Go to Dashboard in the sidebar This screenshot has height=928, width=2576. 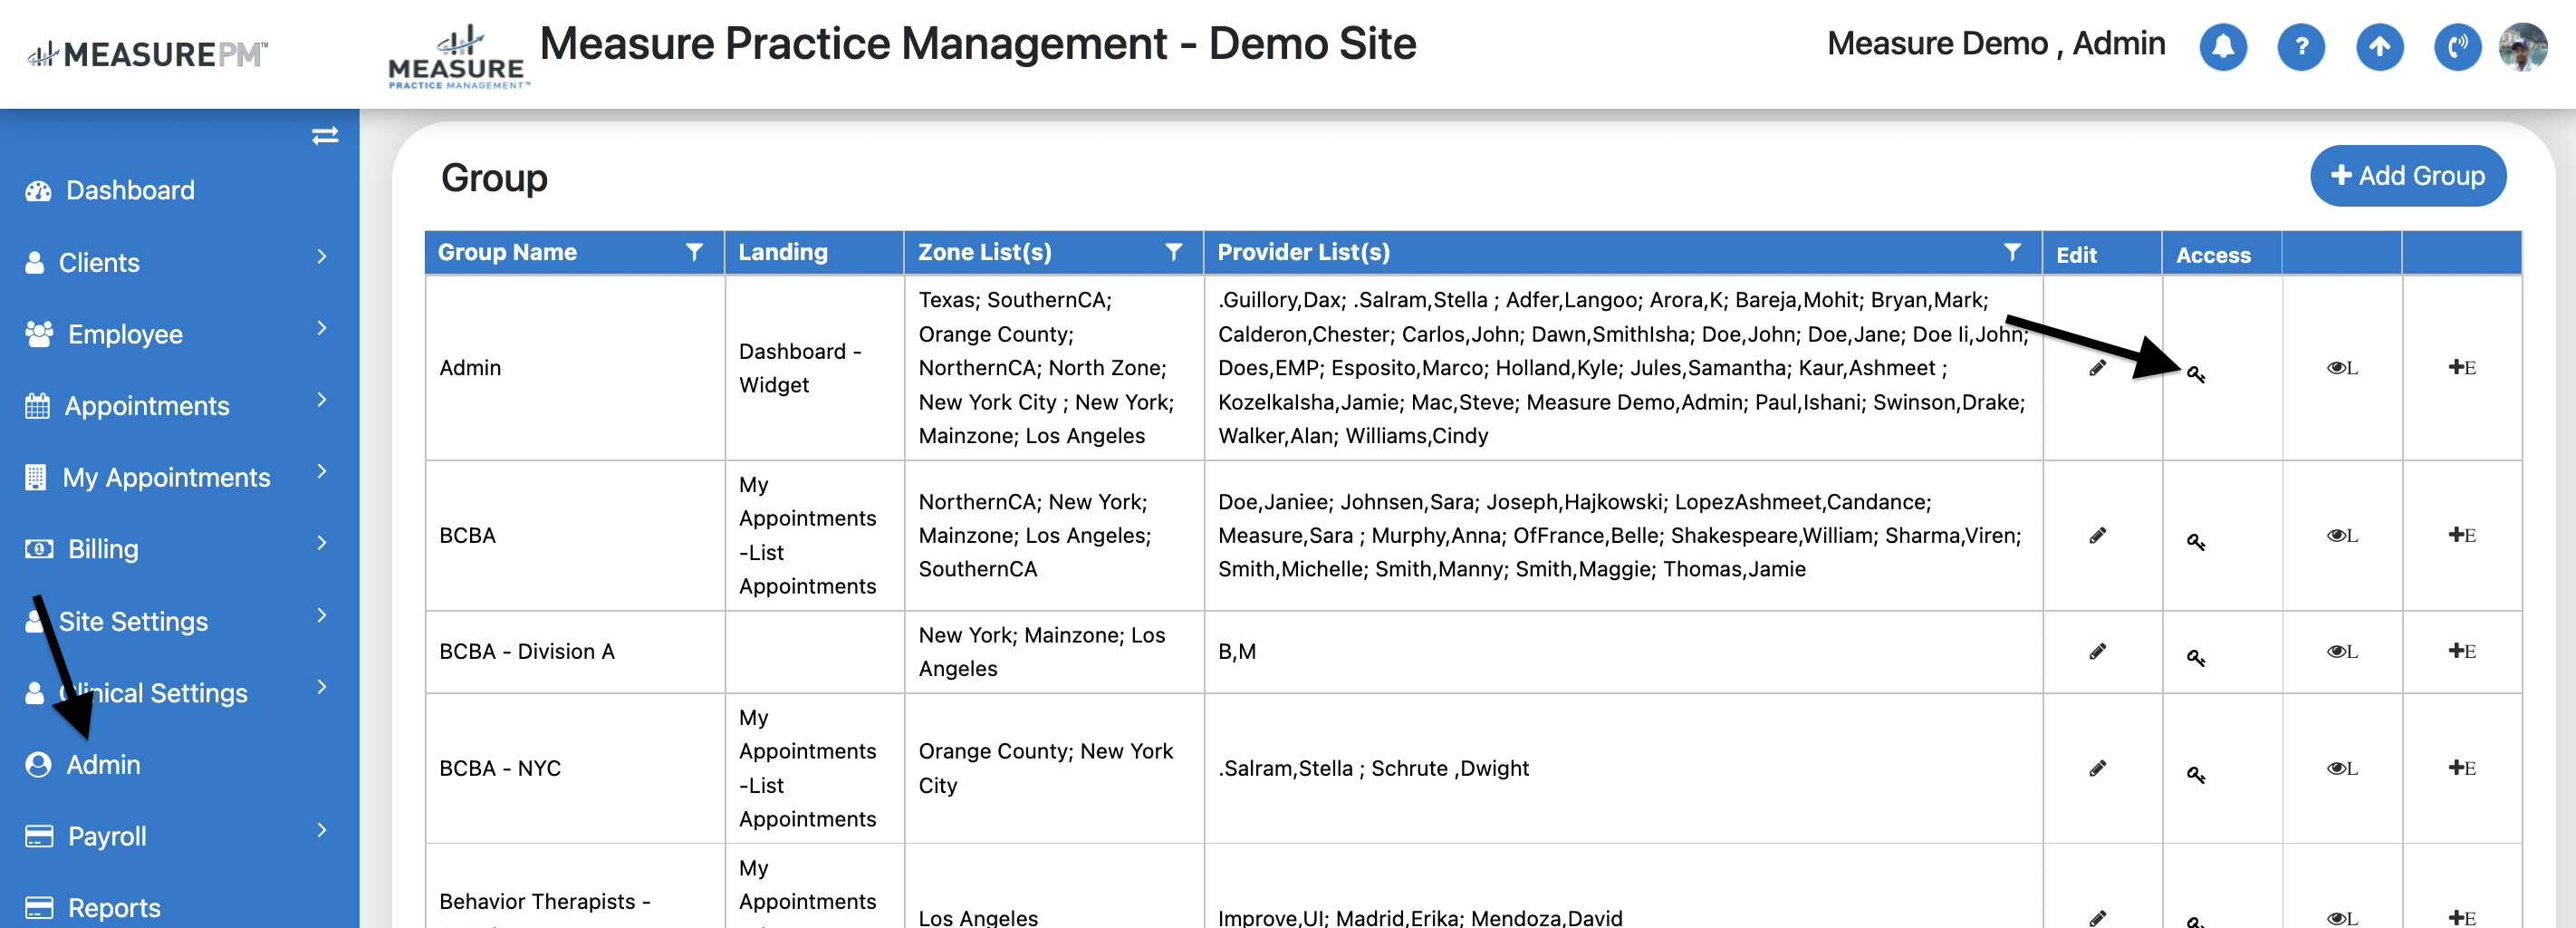point(130,191)
